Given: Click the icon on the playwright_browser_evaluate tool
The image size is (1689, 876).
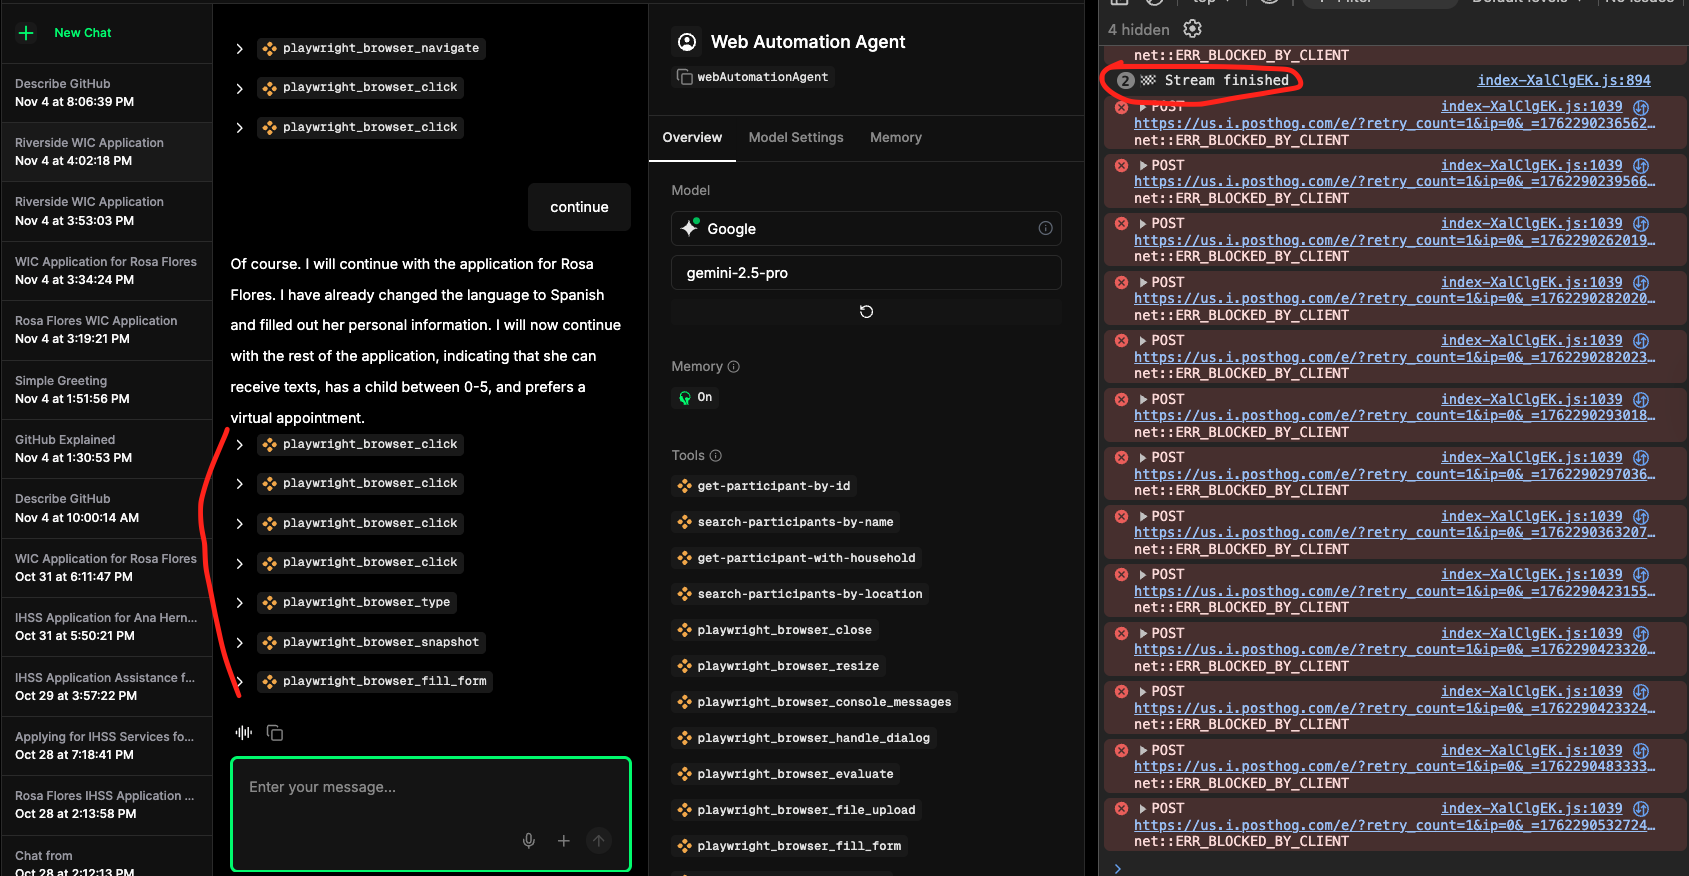Looking at the screenshot, I should click(x=685, y=774).
